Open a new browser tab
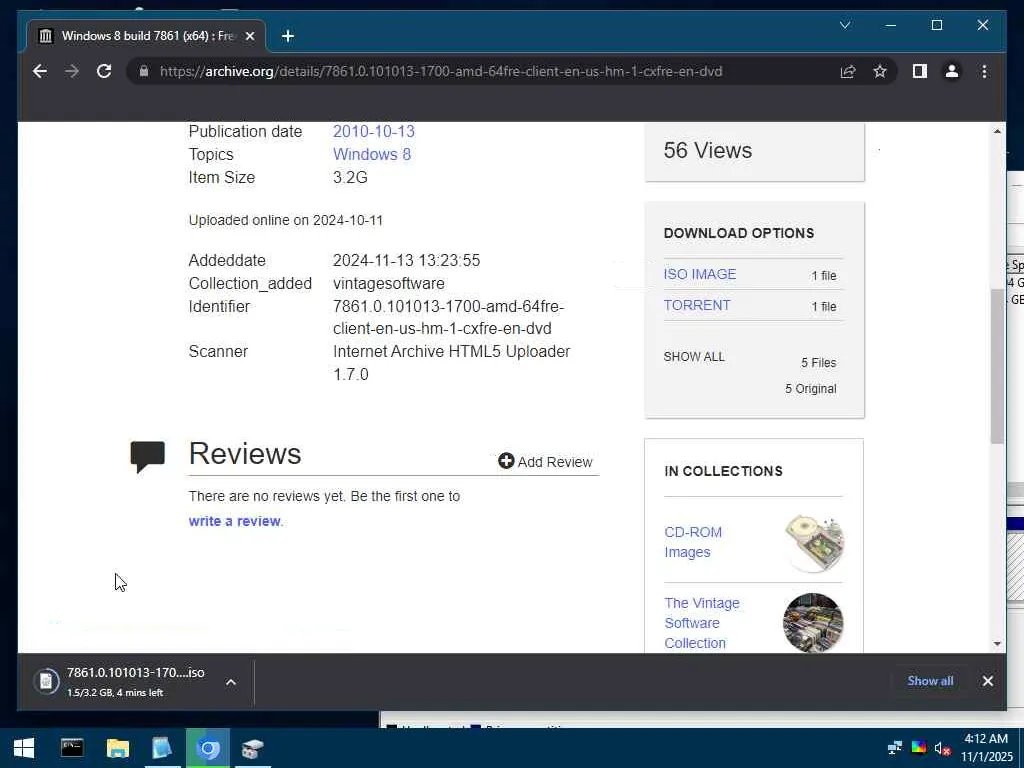The width and height of the screenshot is (1024, 768). point(288,36)
